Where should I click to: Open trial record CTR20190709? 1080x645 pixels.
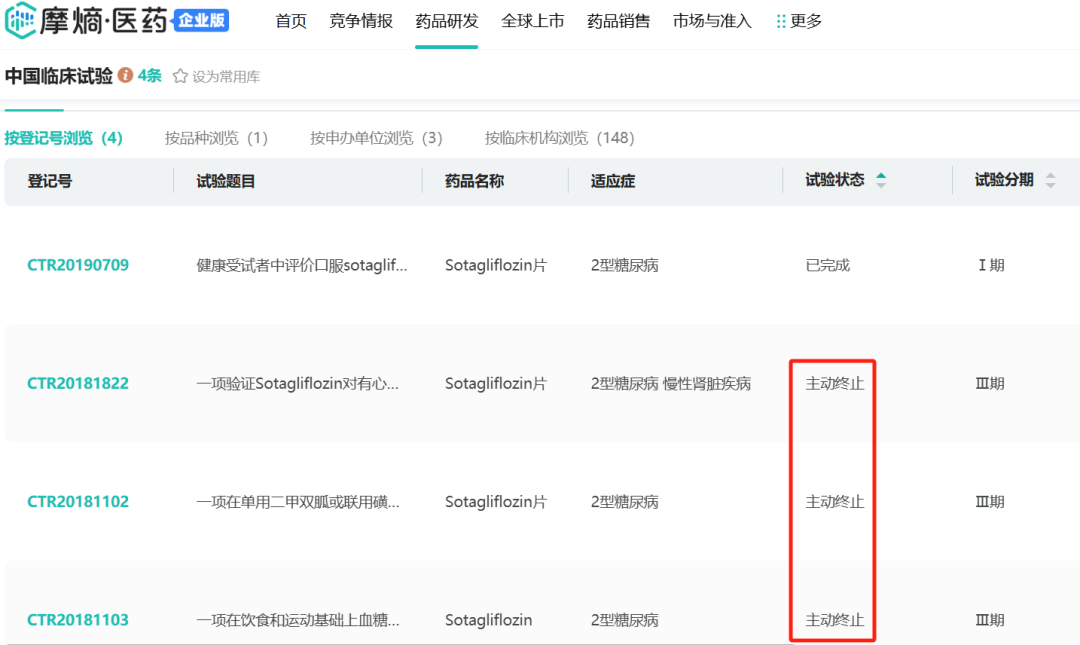78,265
